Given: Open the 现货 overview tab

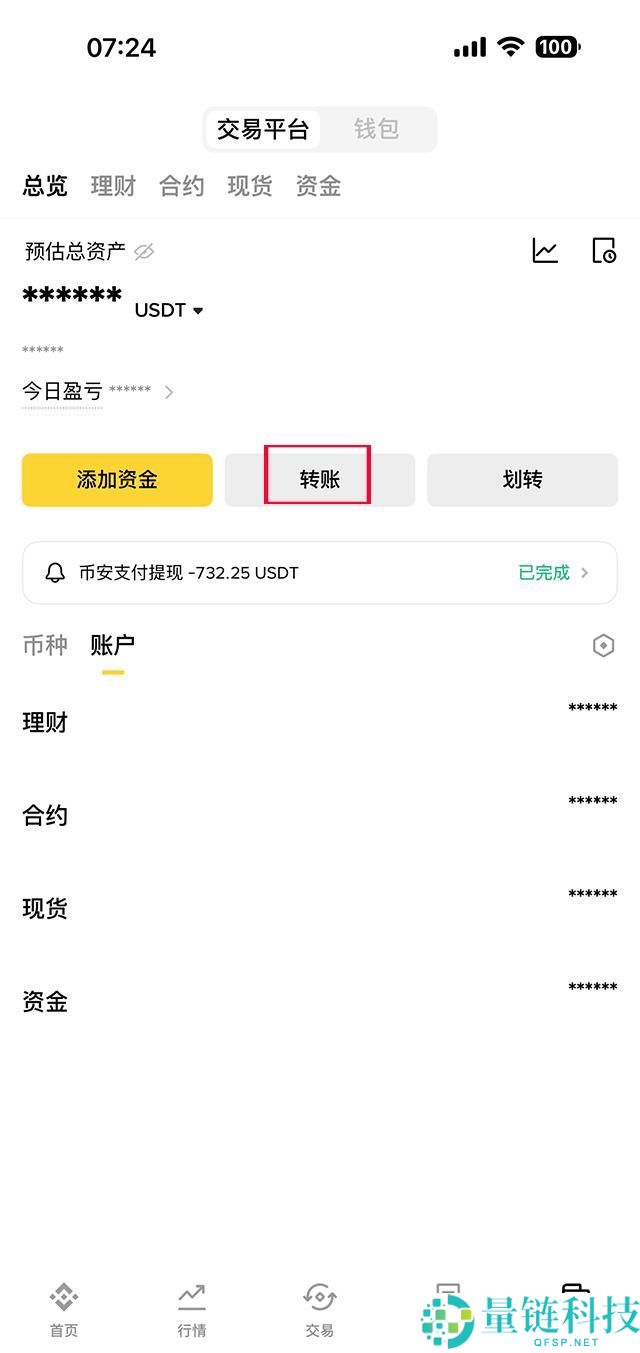Looking at the screenshot, I should click(x=249, y=186).
